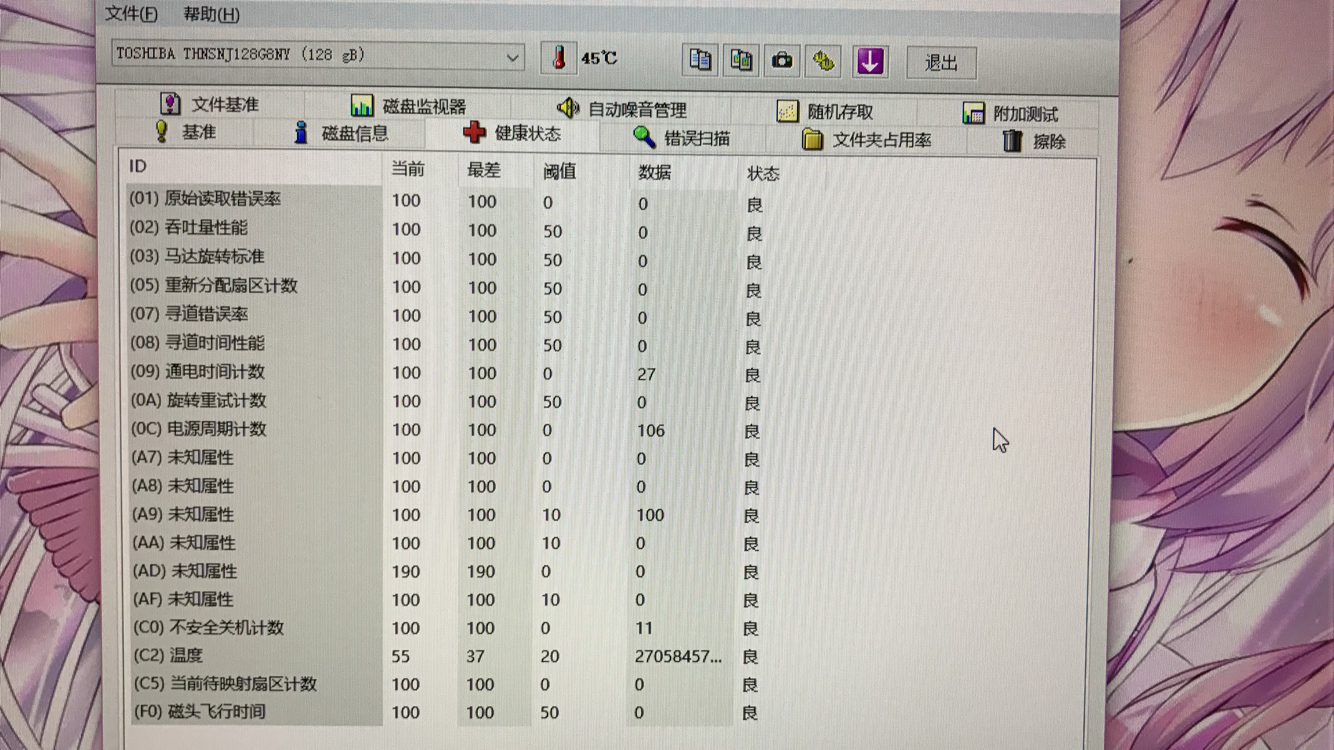Click the 45°C temperature readout

599,59
